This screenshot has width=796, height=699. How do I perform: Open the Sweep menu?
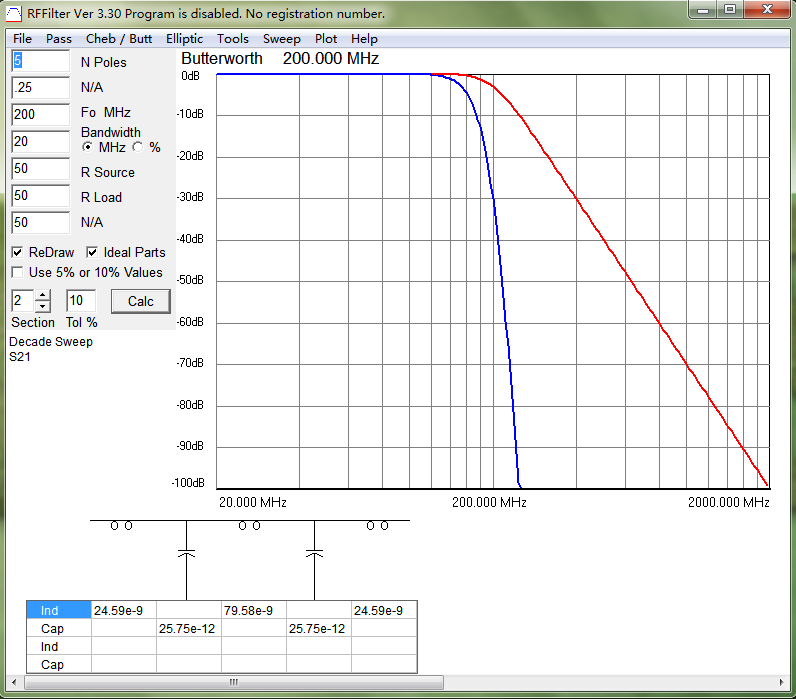(282, 39)
